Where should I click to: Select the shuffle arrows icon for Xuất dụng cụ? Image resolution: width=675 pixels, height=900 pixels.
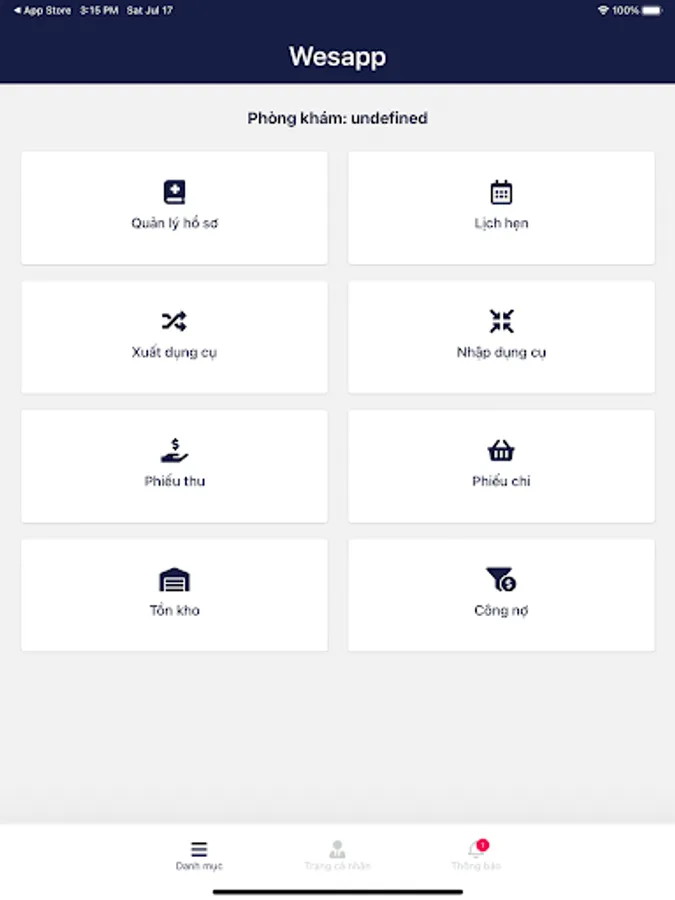click(x=174, y=321)
